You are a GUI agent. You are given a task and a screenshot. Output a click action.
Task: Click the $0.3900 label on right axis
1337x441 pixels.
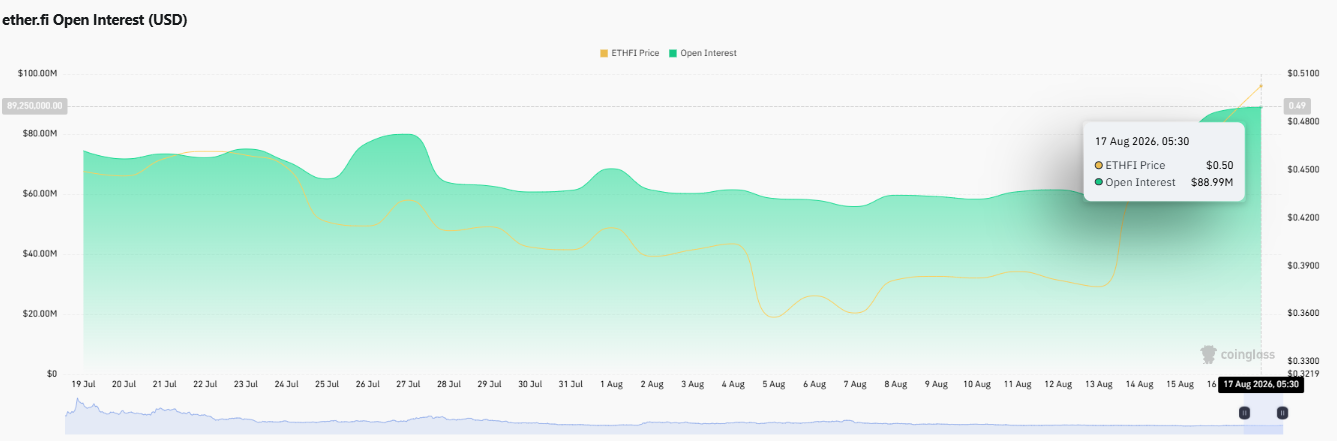coord(1304,265)
